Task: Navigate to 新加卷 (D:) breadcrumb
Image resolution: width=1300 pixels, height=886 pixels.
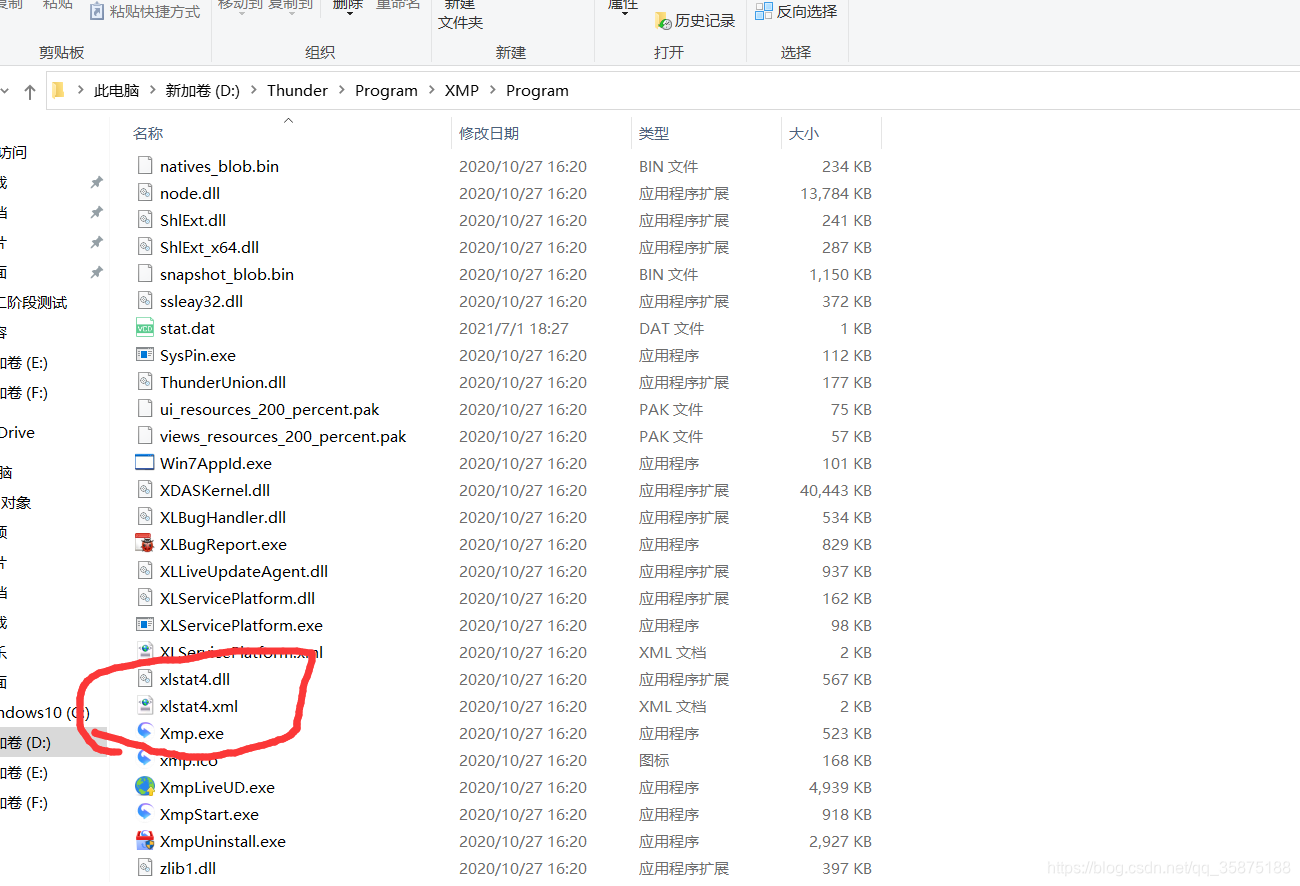Action: click(202, 90)
